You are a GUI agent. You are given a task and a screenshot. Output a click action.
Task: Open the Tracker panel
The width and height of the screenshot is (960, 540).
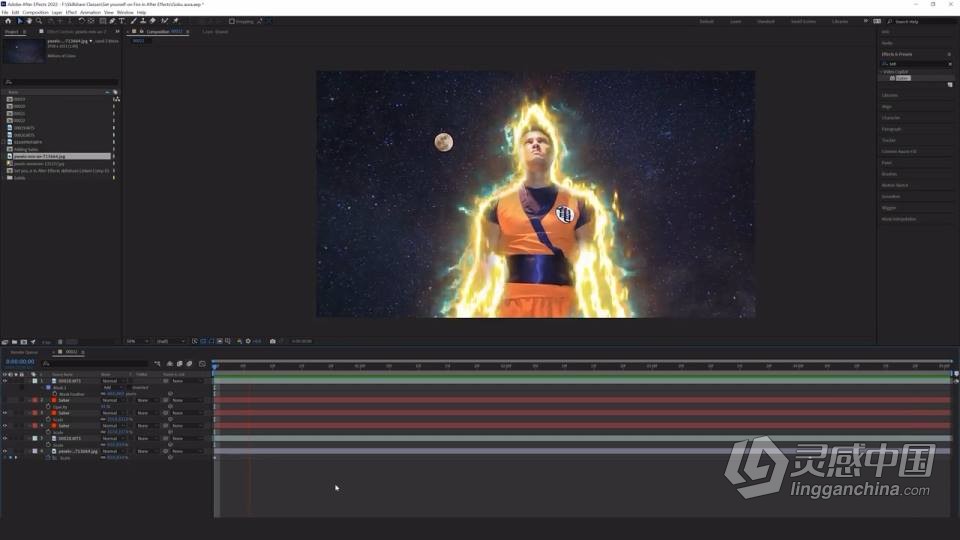click(889, 140)
